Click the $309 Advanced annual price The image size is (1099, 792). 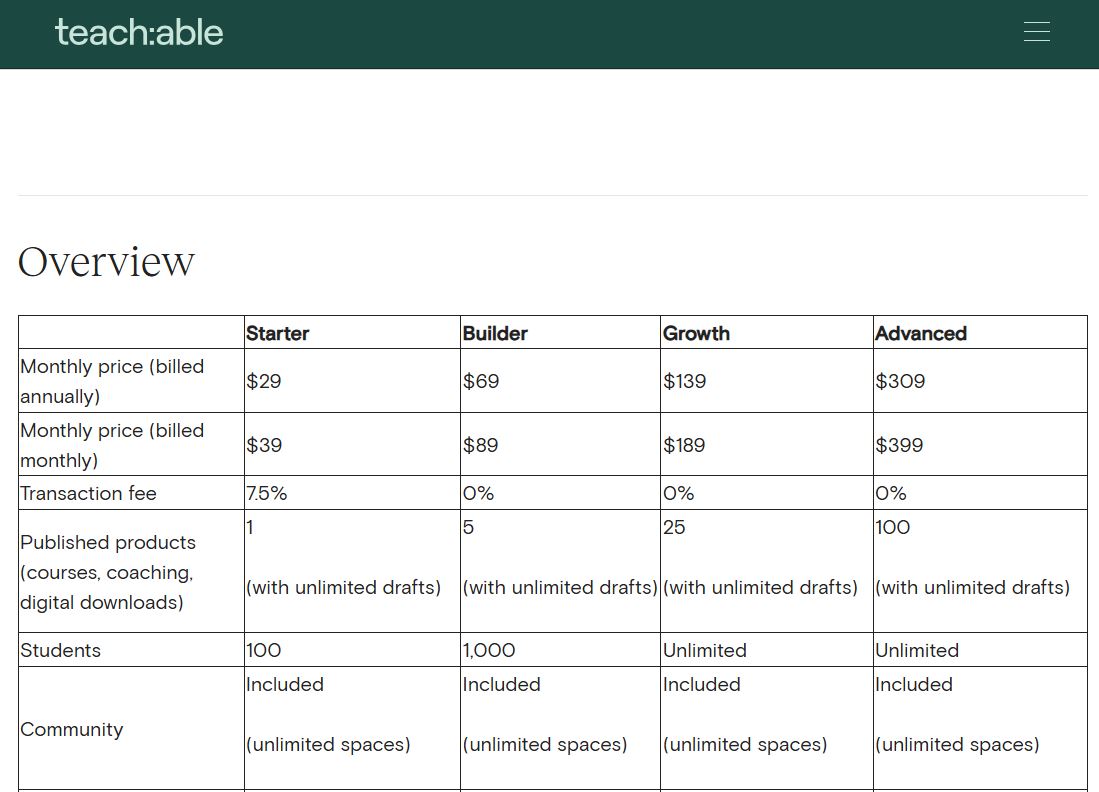pyautogui.click(x=900, y=381)
